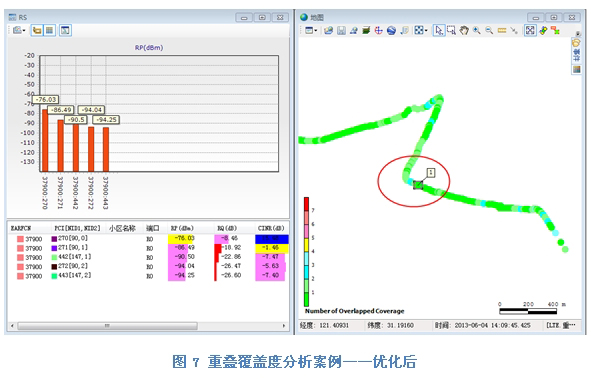Click the red-green connected squares icon
591x379 pixels.
click(x=555, y=31)
